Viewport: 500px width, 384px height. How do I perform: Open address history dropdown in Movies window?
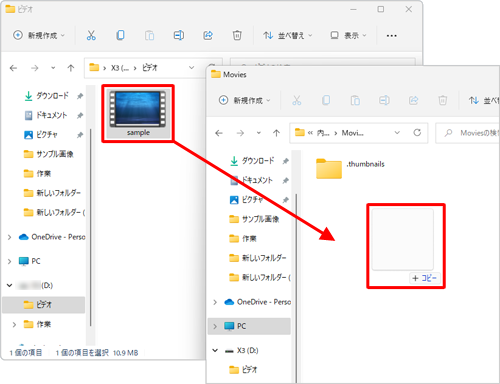(397, 133)
